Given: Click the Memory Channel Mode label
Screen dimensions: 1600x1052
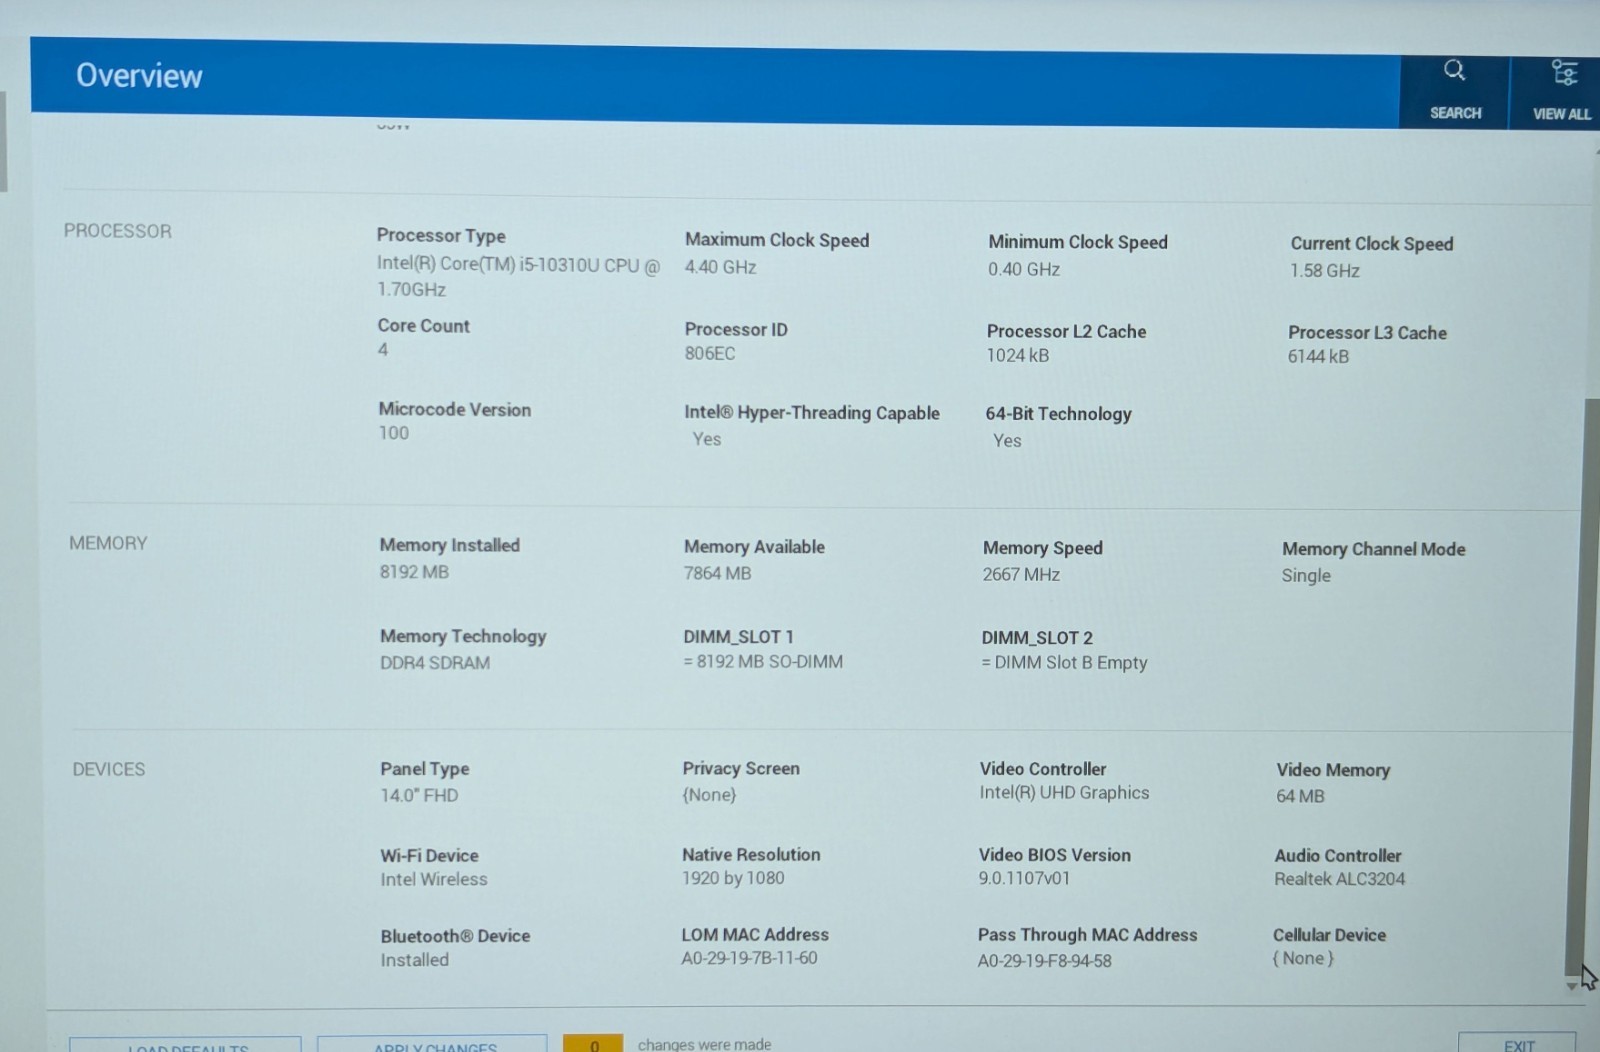Looking at the screenshot, I should point(1374,549).
